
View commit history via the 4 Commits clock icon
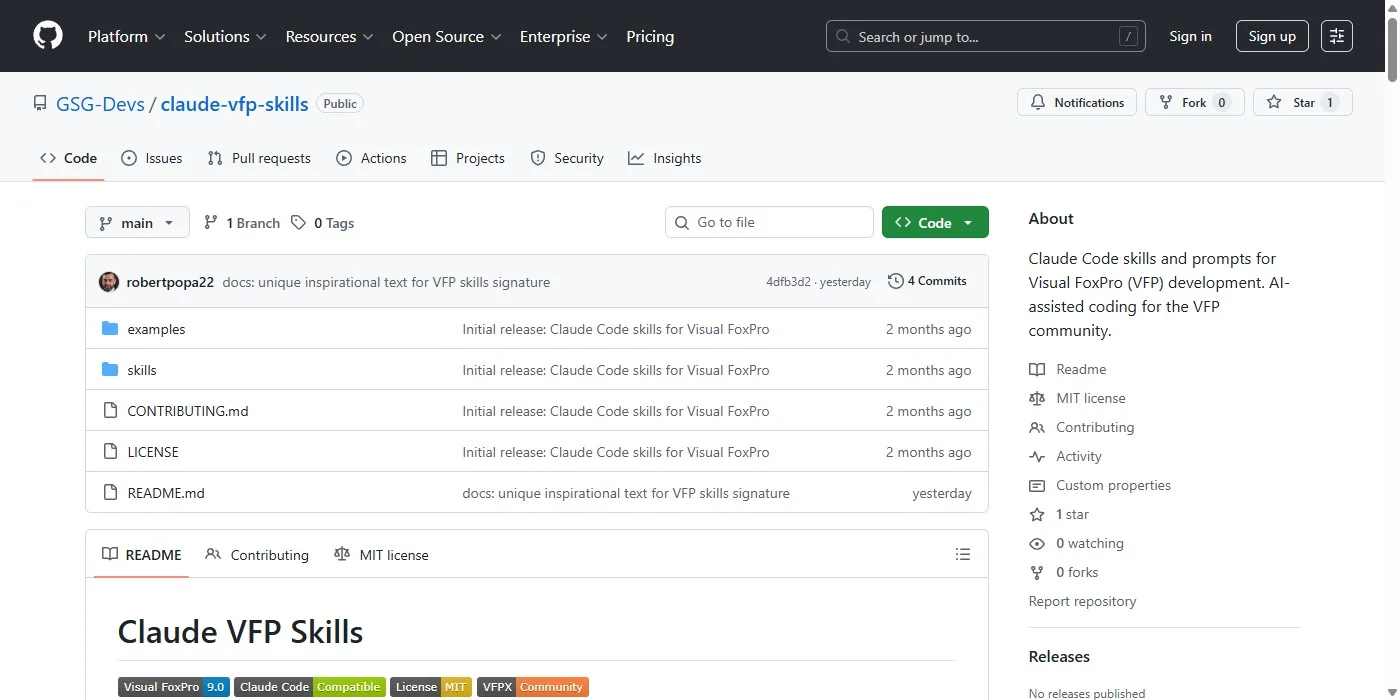[894, 281]
